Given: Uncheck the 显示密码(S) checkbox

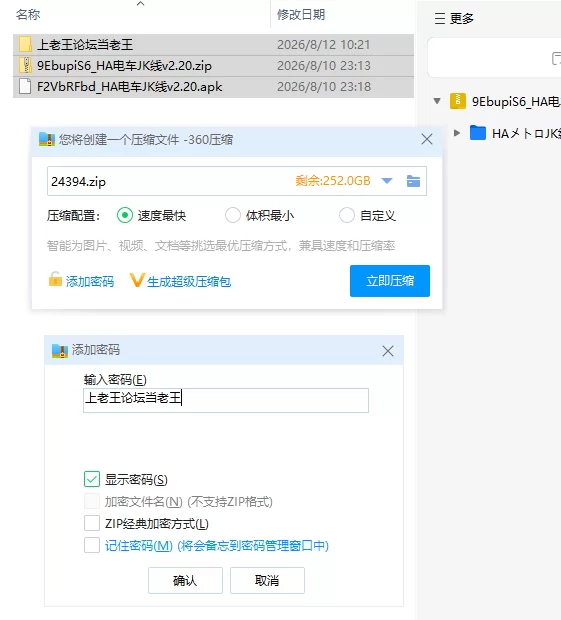Looking at the screenshot, I should 92,479.
